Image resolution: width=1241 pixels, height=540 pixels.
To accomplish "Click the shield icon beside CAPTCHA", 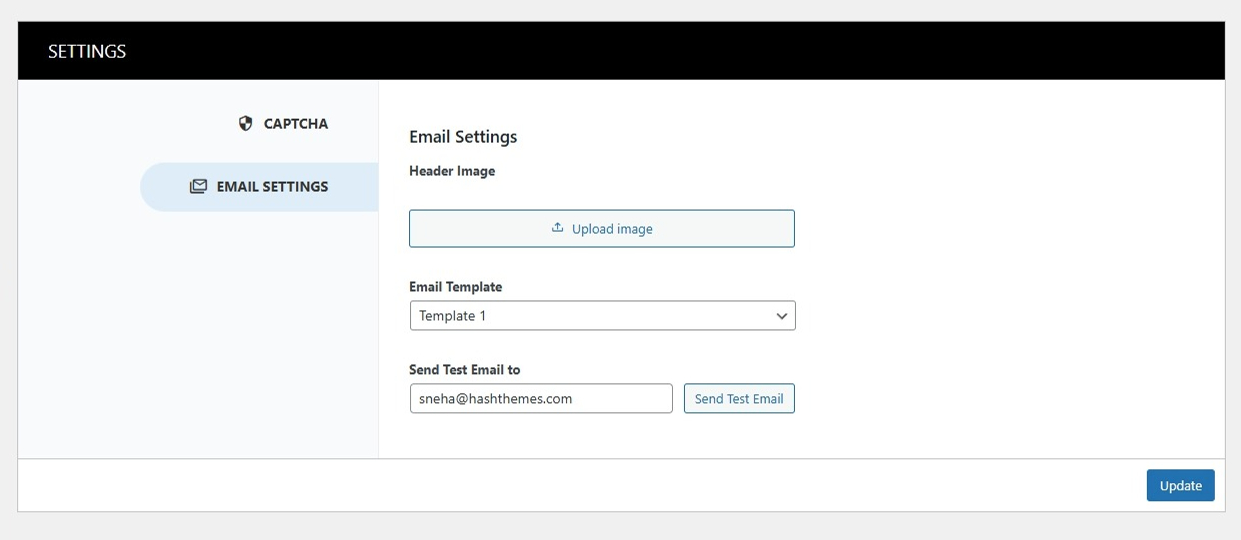I will tap(245, 124).
